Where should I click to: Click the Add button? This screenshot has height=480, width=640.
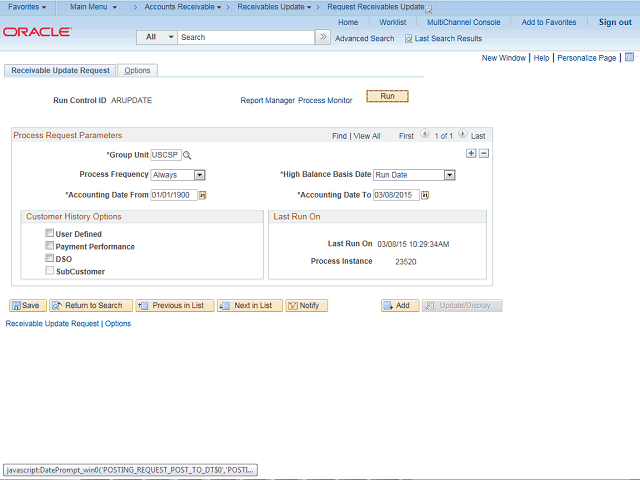pos(400,305)
